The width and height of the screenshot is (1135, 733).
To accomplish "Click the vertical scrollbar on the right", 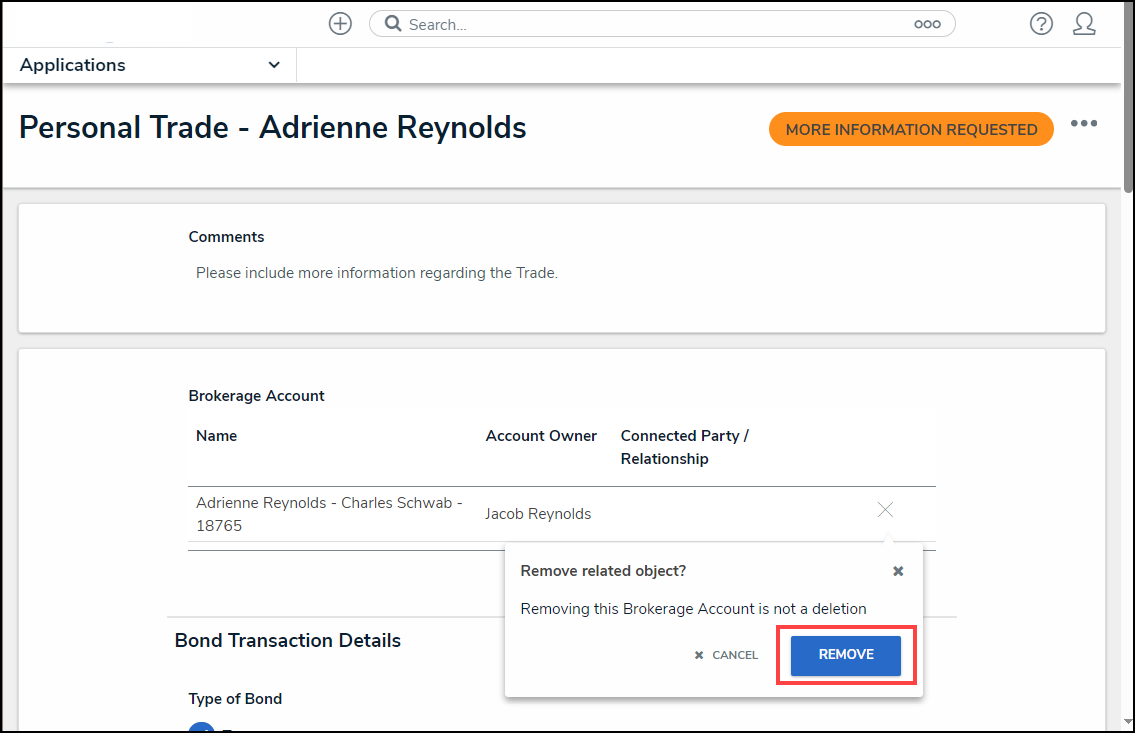I will pos(1128,100).
